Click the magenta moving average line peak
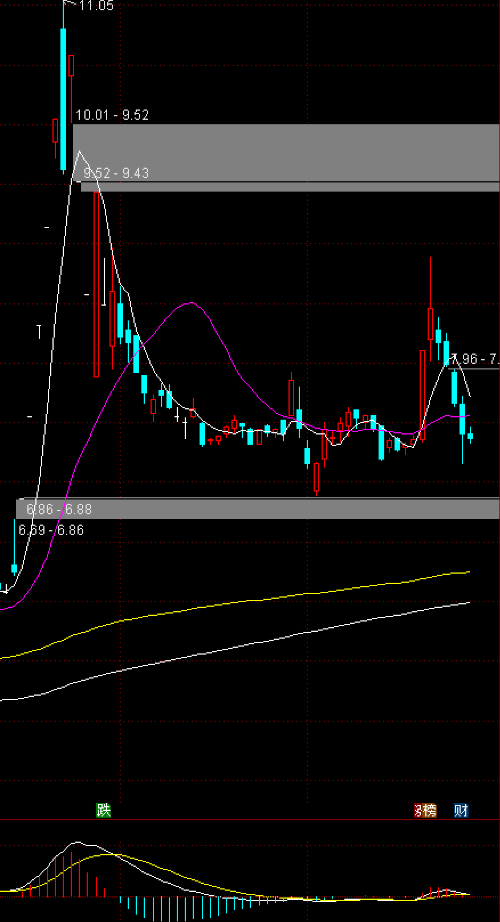The image size is (500, 922). click(x=190, y=303)
